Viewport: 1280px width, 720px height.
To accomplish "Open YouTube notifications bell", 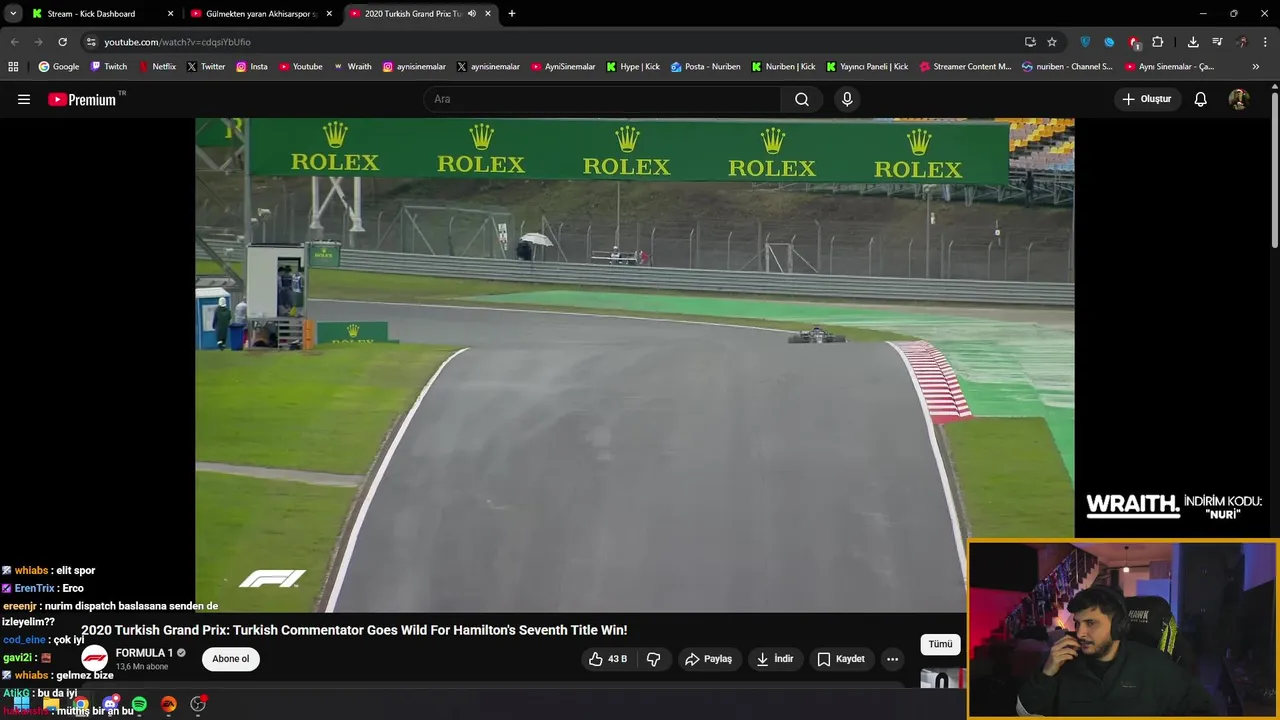I will point(1201,99).
